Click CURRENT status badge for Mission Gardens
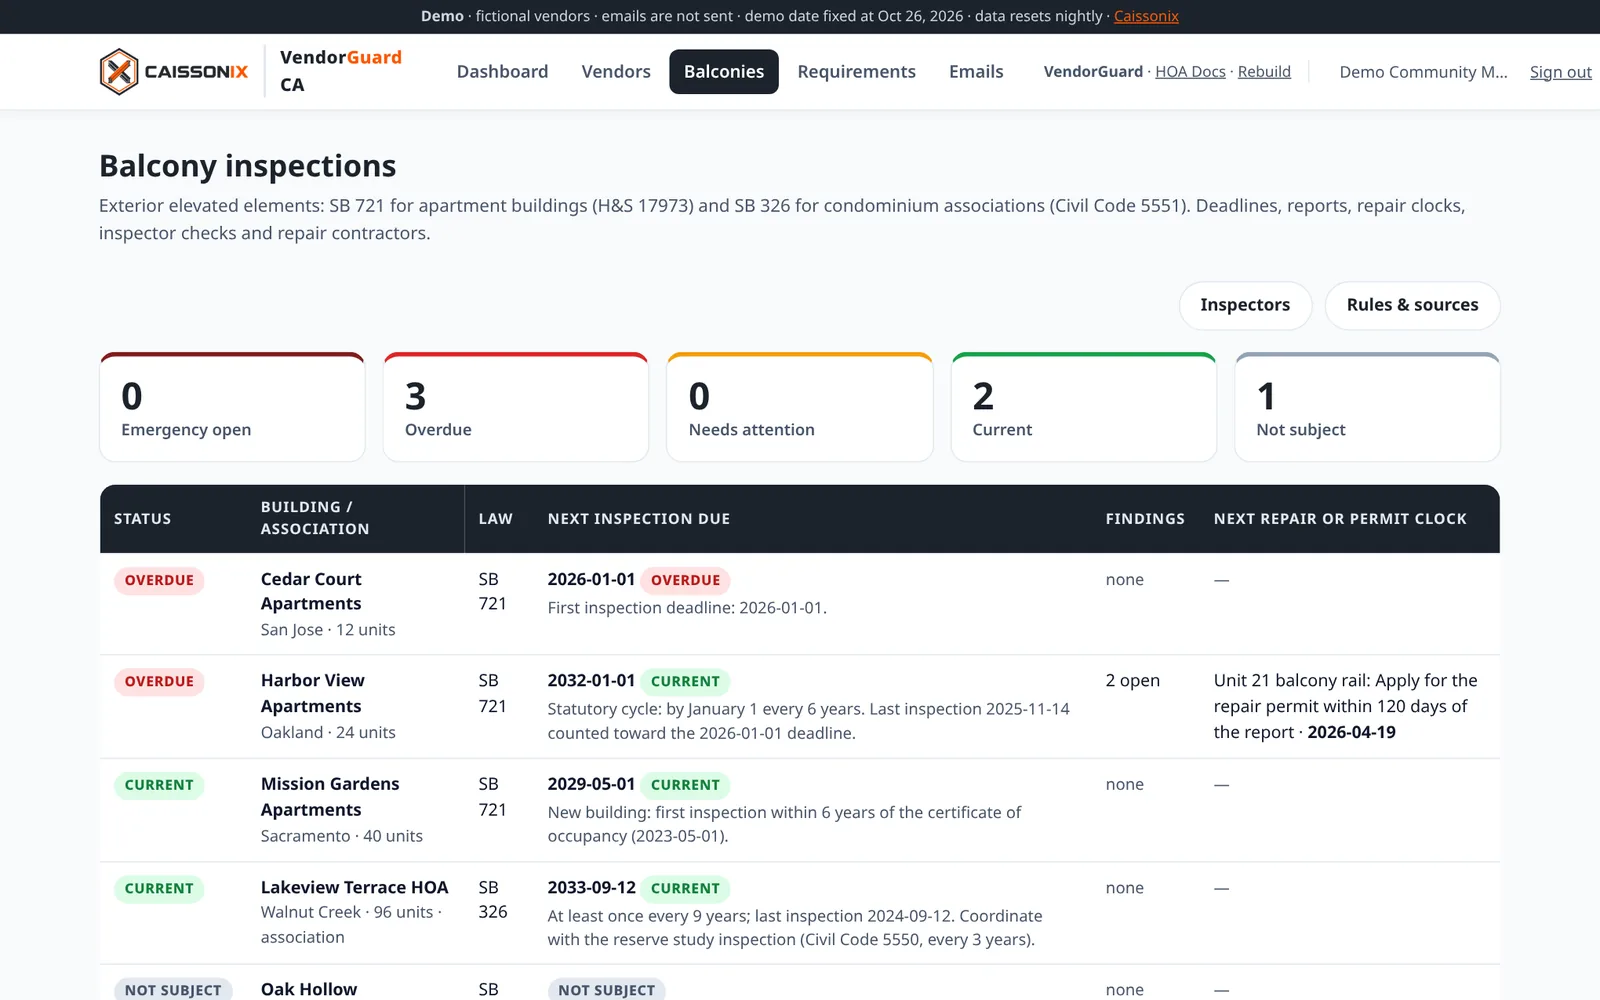Image resolution: width=1600 pixels, height=1000 pixels. 159,785
